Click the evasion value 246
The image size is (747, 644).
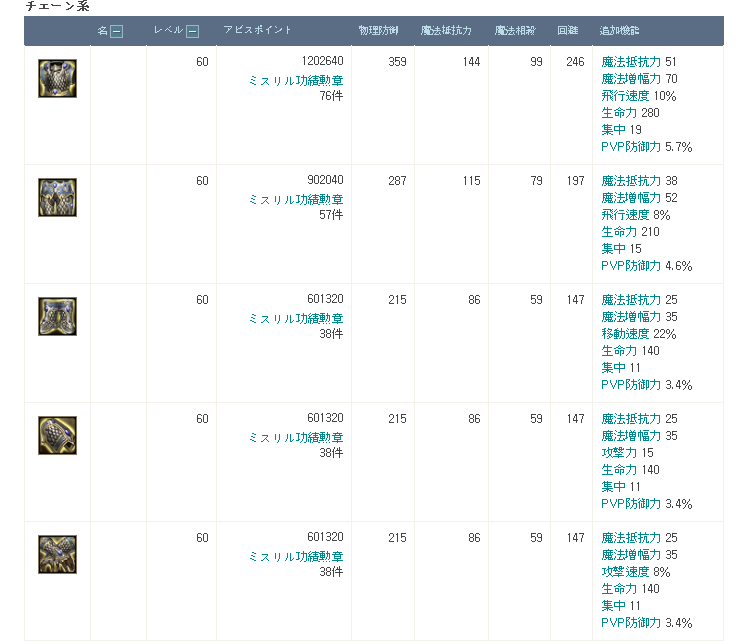coord(575,62)
